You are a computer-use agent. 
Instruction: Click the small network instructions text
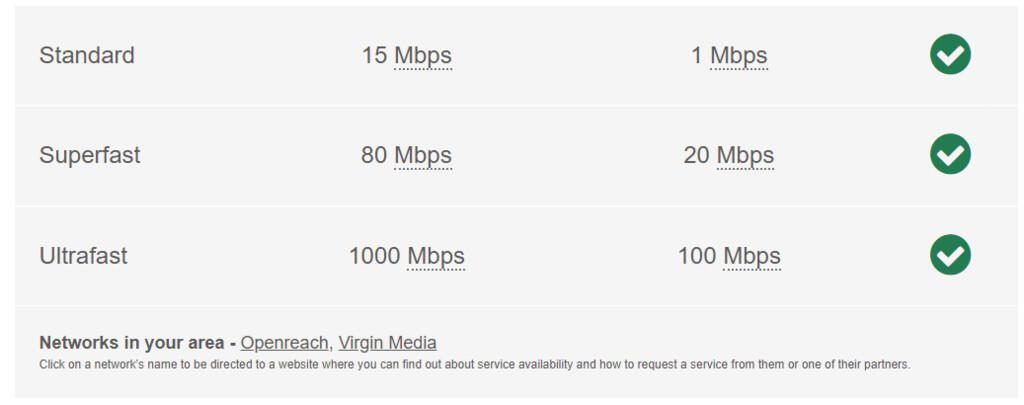(474, 365)
